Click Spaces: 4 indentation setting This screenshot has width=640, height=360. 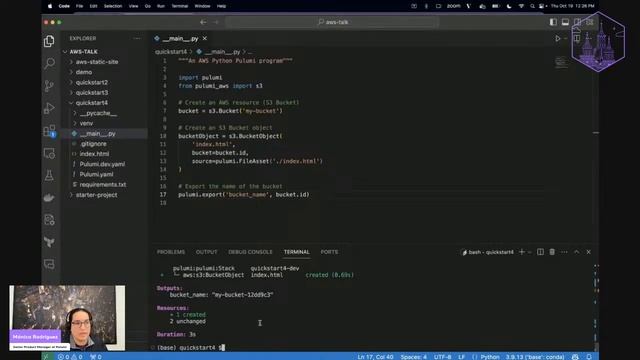coord(413,357)
